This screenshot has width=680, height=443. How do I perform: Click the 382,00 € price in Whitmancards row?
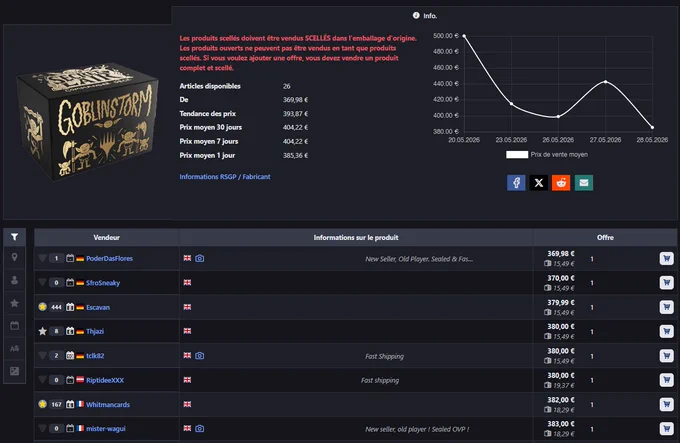coord(560,400)
